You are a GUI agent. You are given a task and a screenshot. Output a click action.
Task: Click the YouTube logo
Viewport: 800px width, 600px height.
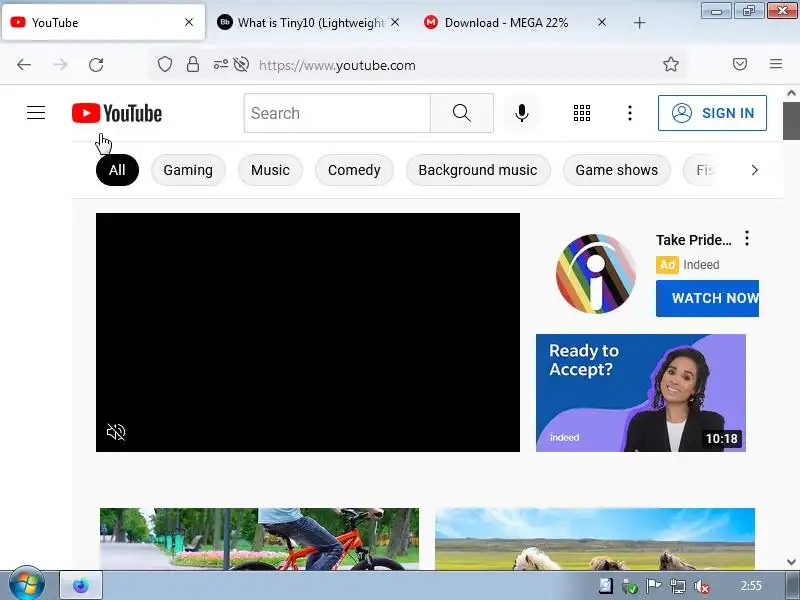(x=117, y=113)
